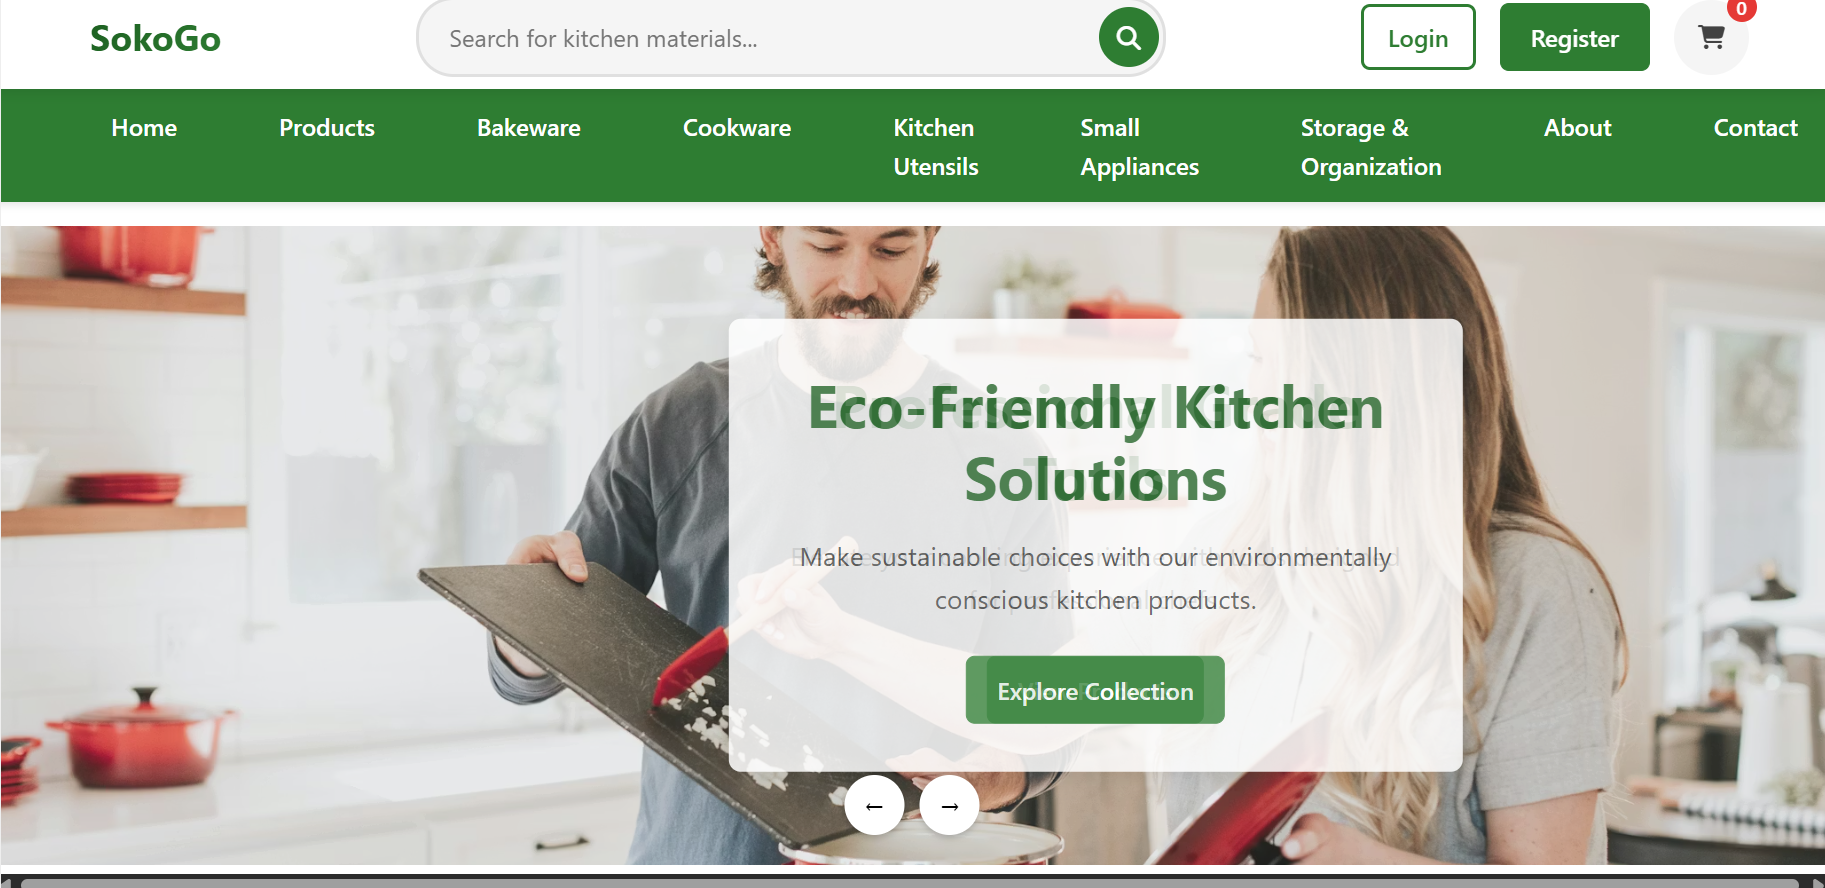Open the shopping cart icon
The width and height of the screenshot is (1825, 888).
click(x=1711, y=38)
